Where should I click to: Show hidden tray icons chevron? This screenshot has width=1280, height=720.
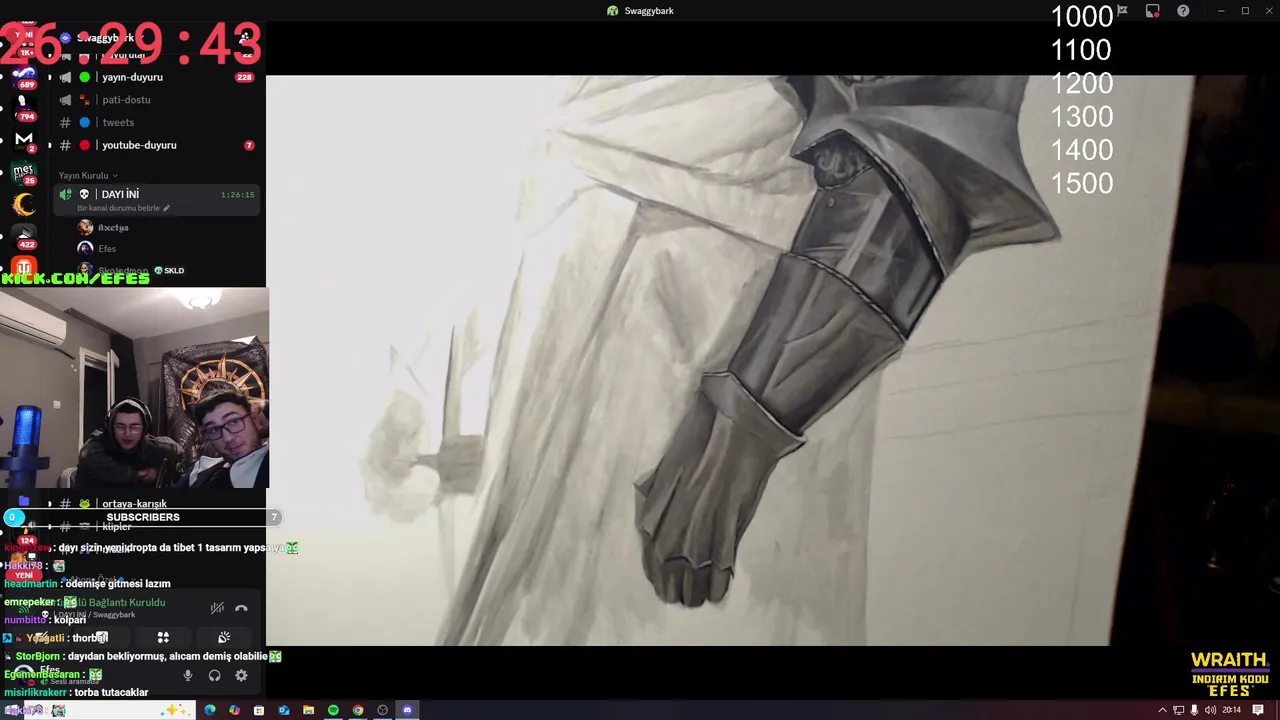point(1162,710)
